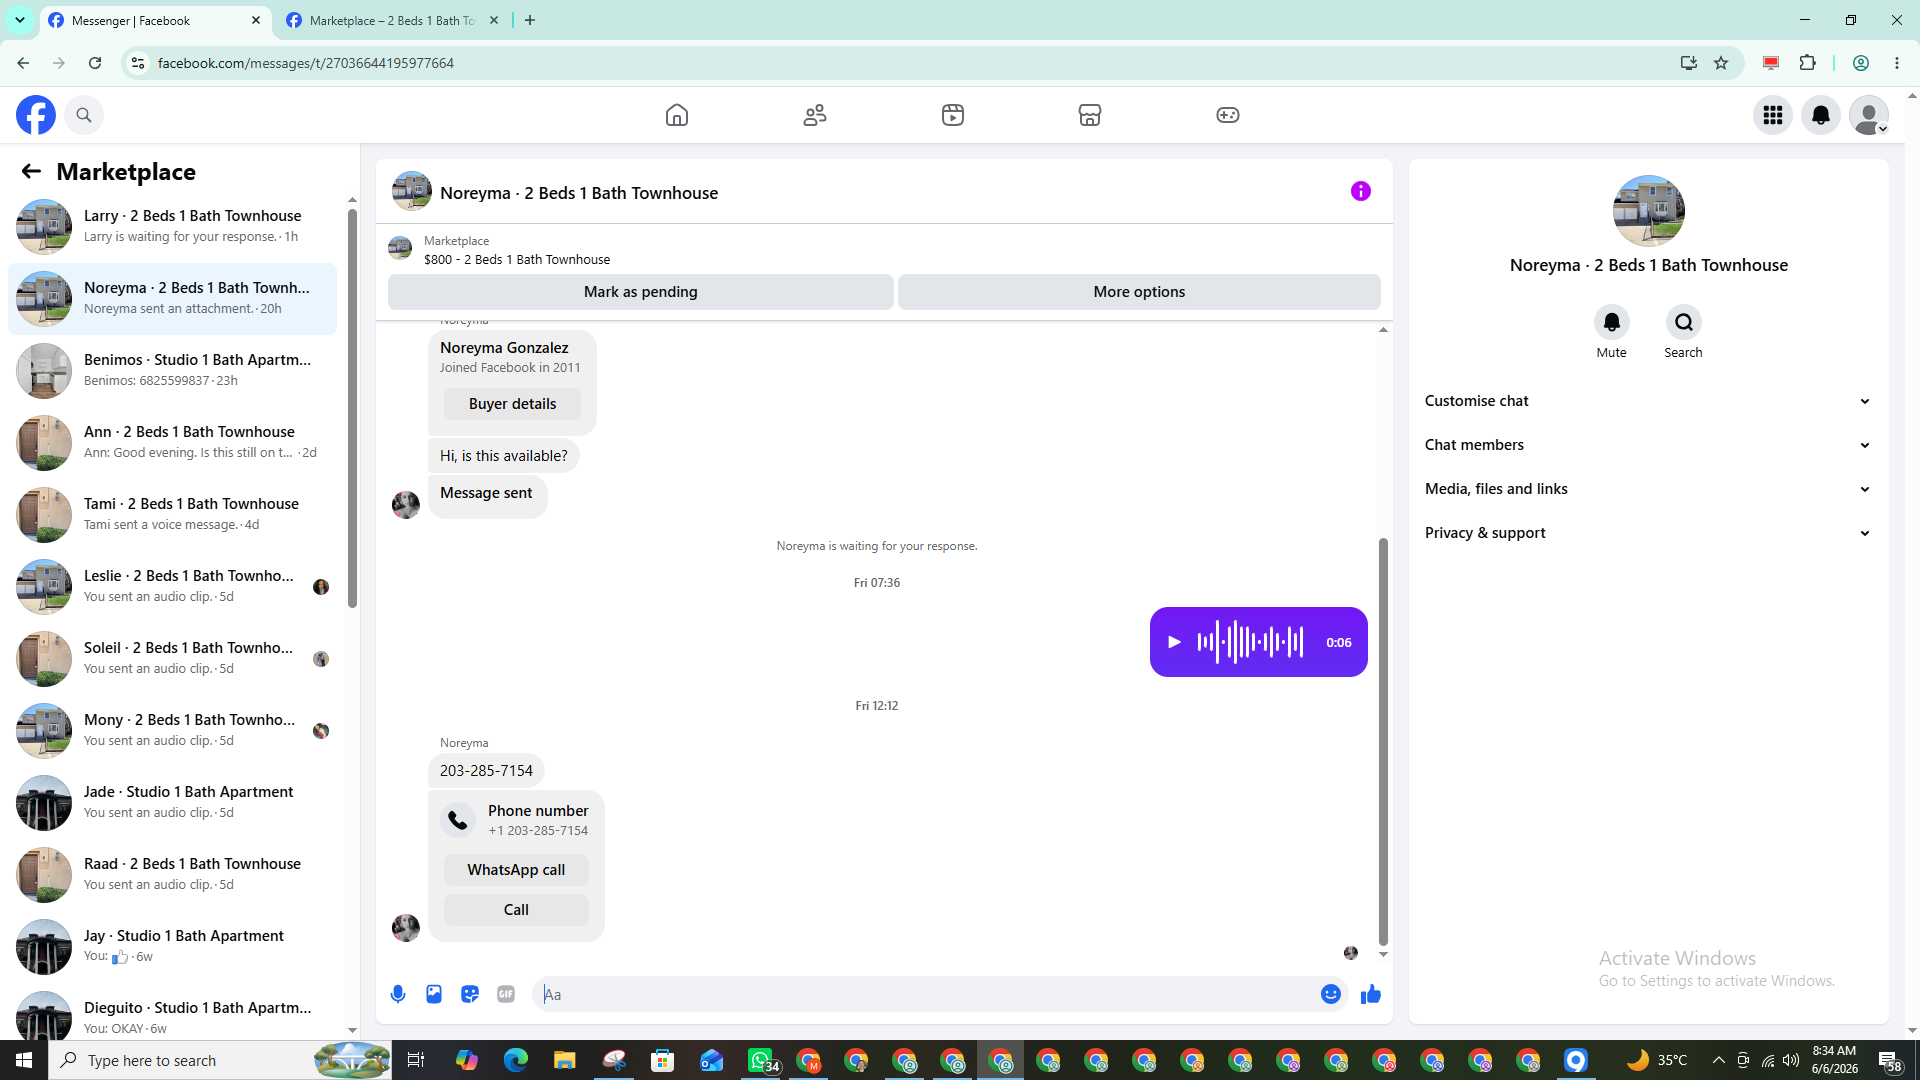This screenshot has width=1920, height=1080.
Task: Open the account profile menu
Action: click(x=1869, y=115)
